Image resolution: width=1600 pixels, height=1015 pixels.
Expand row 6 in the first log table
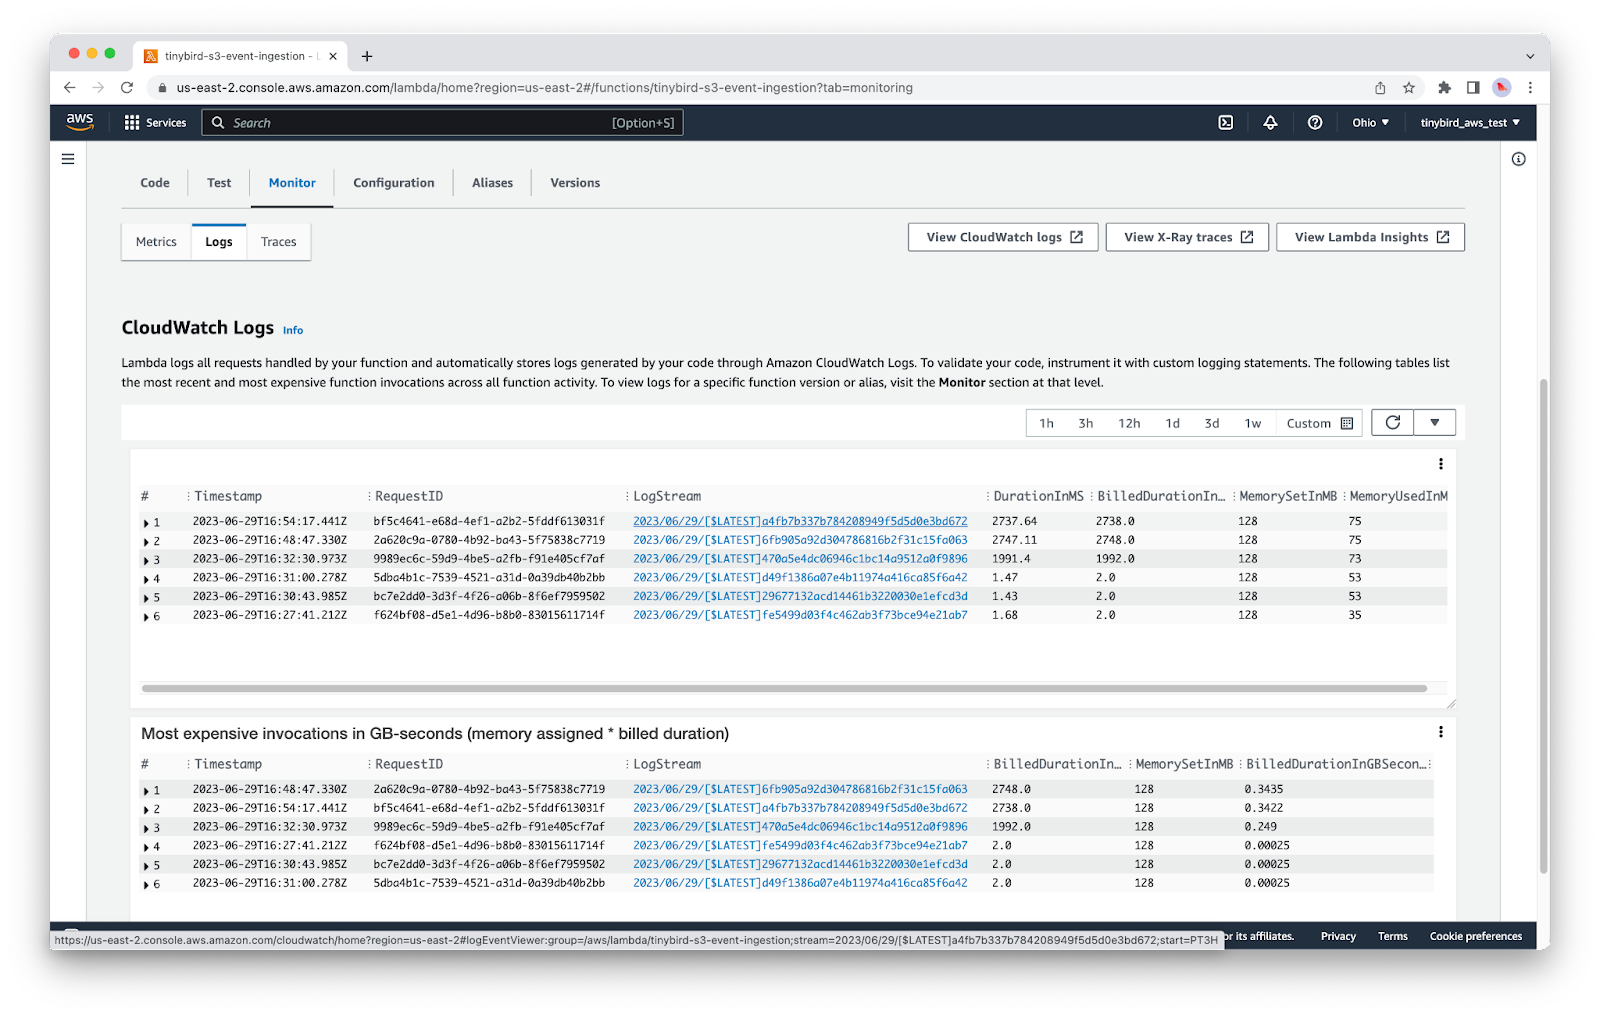coord(146,617)
